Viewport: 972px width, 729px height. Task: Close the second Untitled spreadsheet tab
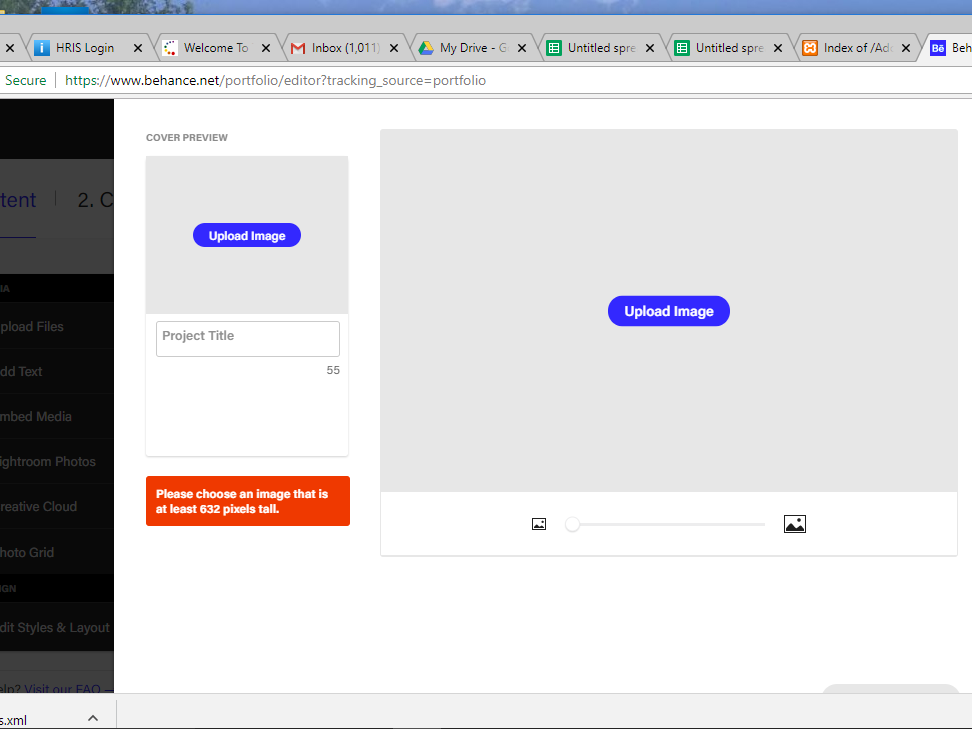778,48
